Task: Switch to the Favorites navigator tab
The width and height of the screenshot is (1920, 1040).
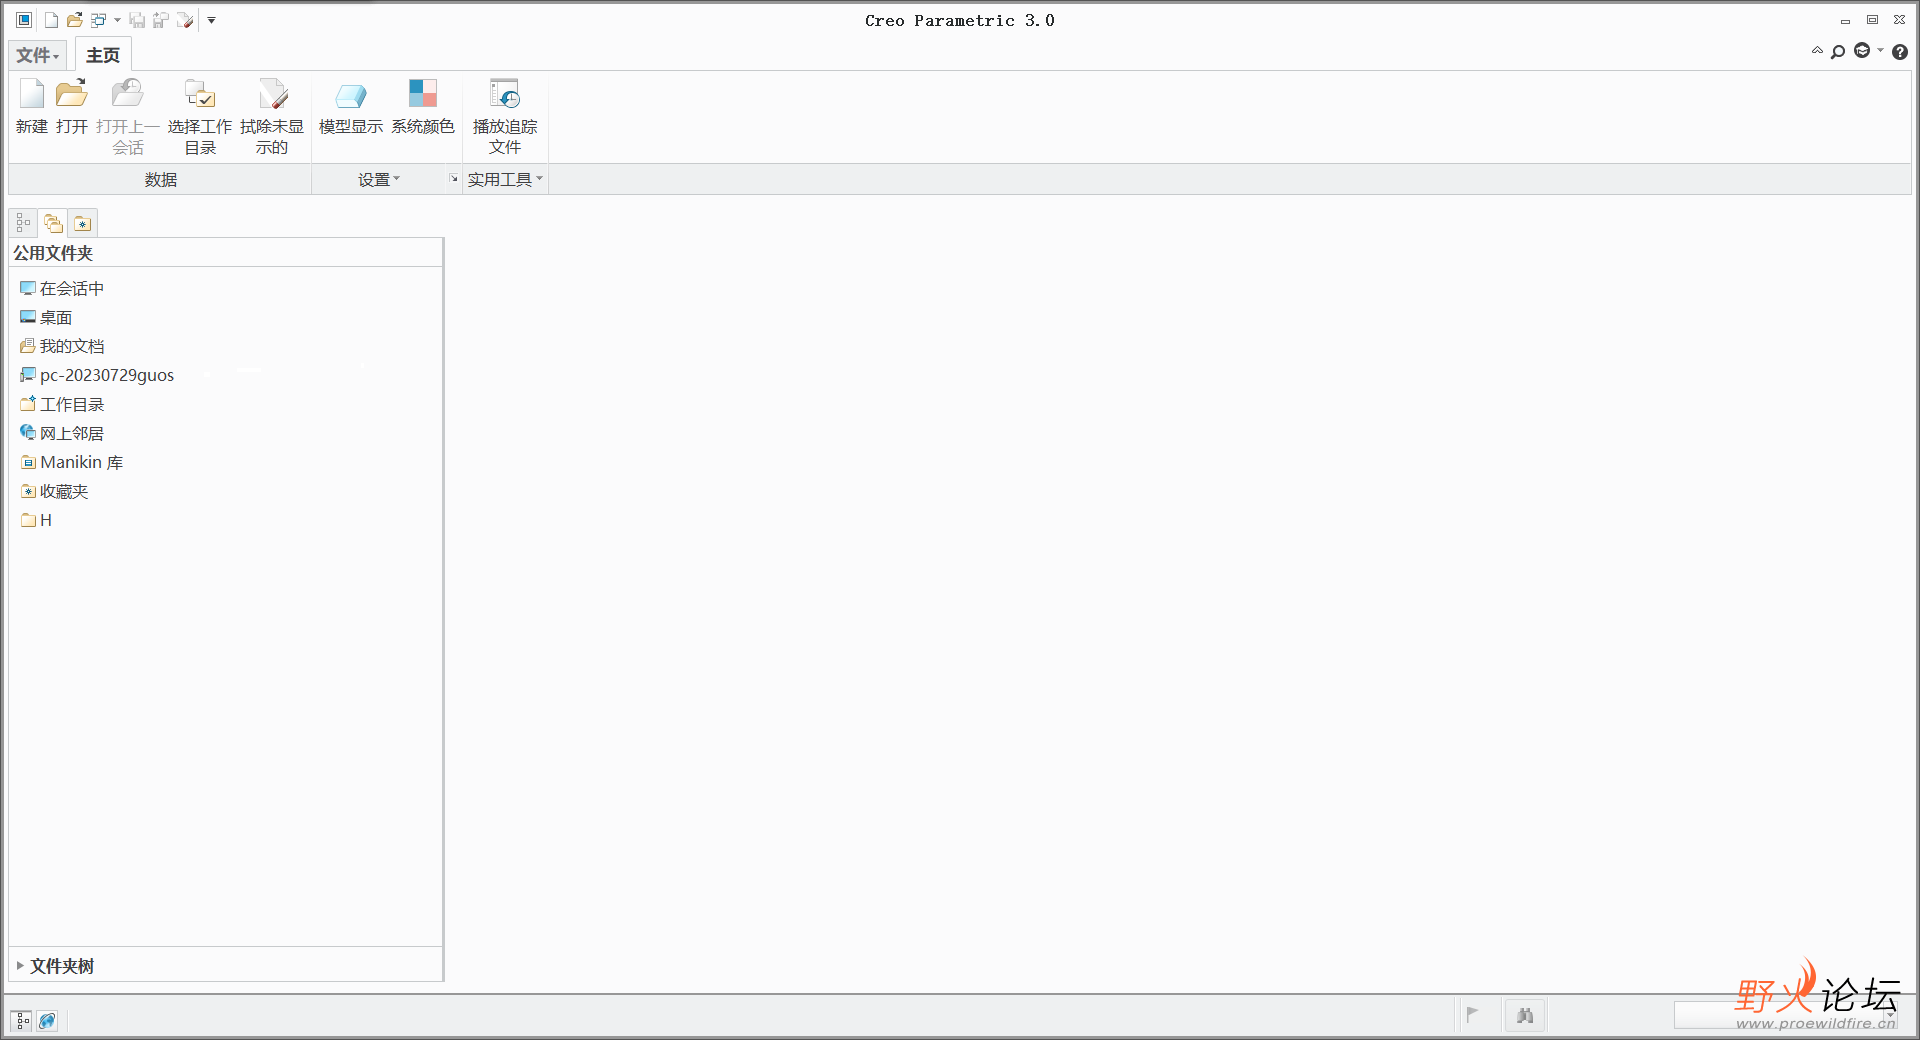Action: (83, 223)
